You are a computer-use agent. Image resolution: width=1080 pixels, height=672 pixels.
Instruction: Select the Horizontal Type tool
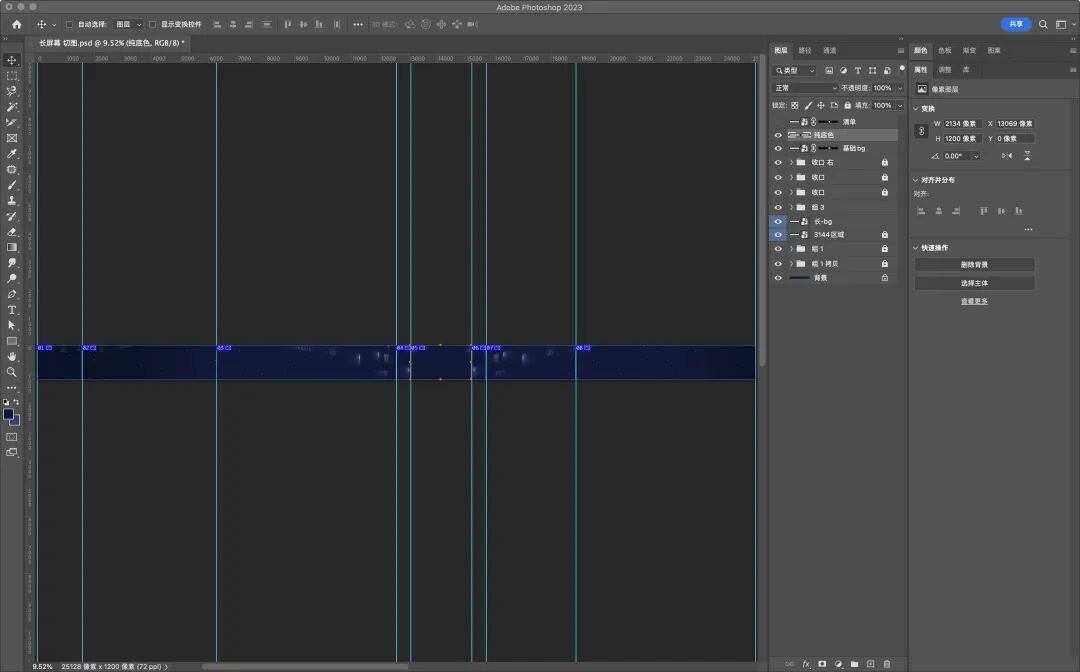[12, 310]
